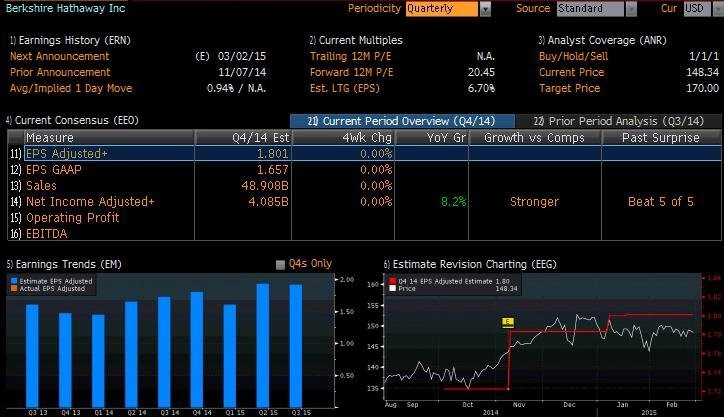Click the Next Announcement label
This screenshot has height=417, width=724.
pyautogui.click(x=60, y=56)
